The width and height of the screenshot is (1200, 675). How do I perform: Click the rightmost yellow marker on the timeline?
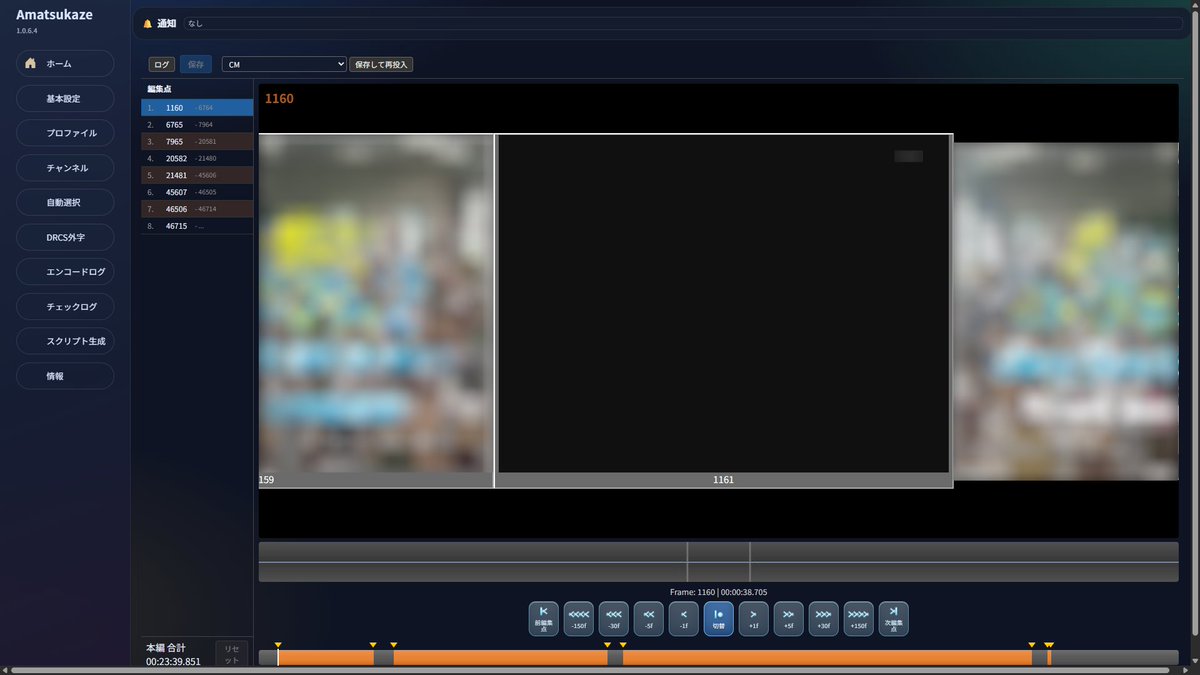1049,645
